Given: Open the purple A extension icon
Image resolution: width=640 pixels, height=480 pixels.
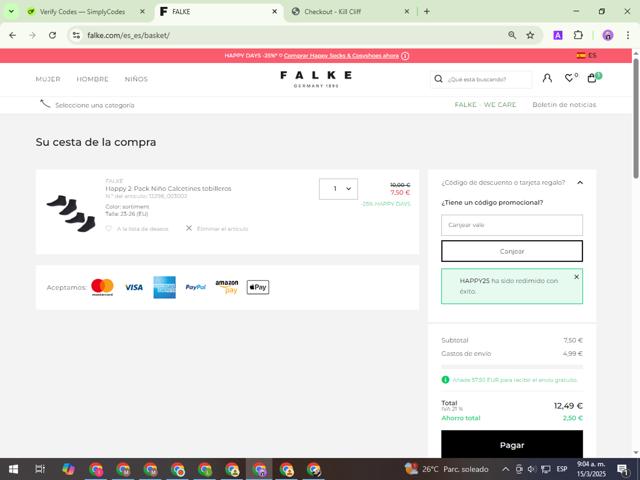Looking at the screenshot, I should pos(558,36).
